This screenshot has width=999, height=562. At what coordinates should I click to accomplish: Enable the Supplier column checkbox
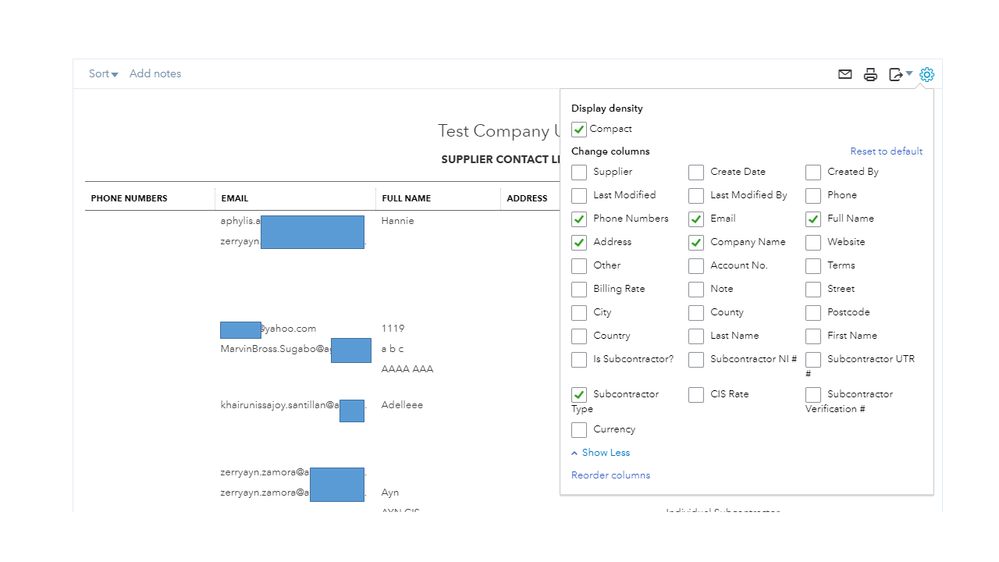click(579, 172)
